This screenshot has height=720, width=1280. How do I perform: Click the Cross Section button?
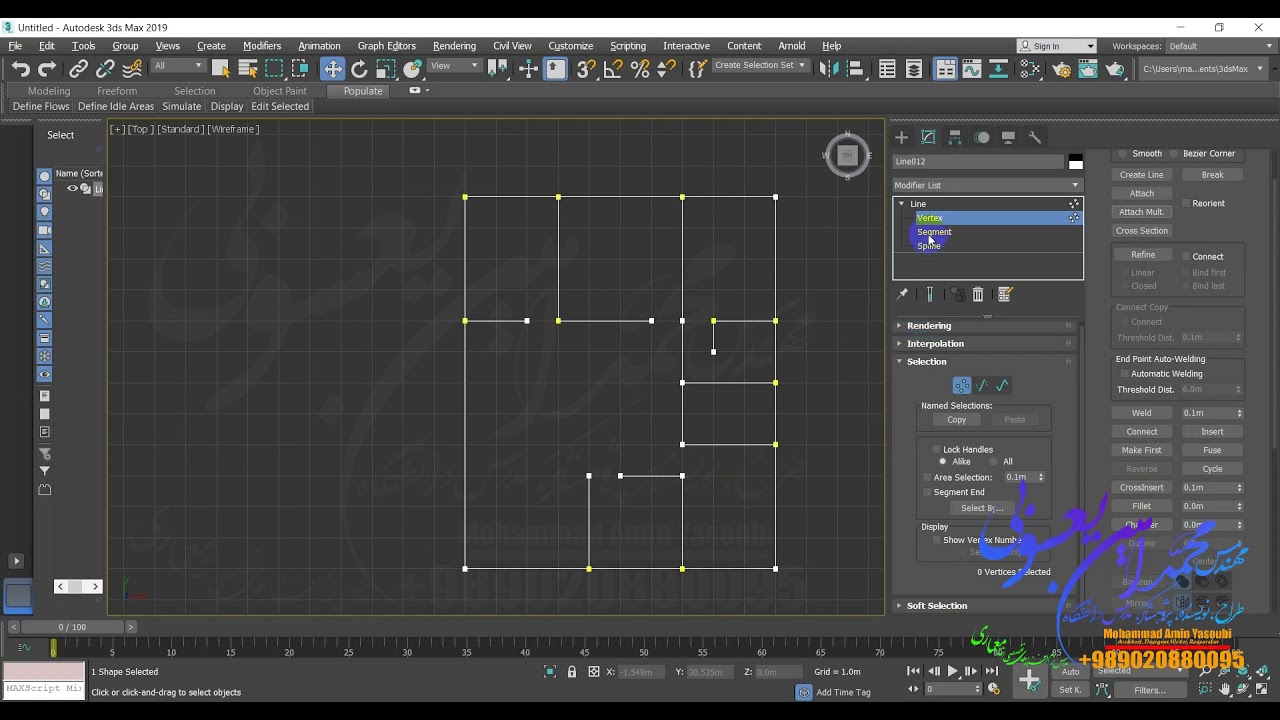click(1142, 231)
